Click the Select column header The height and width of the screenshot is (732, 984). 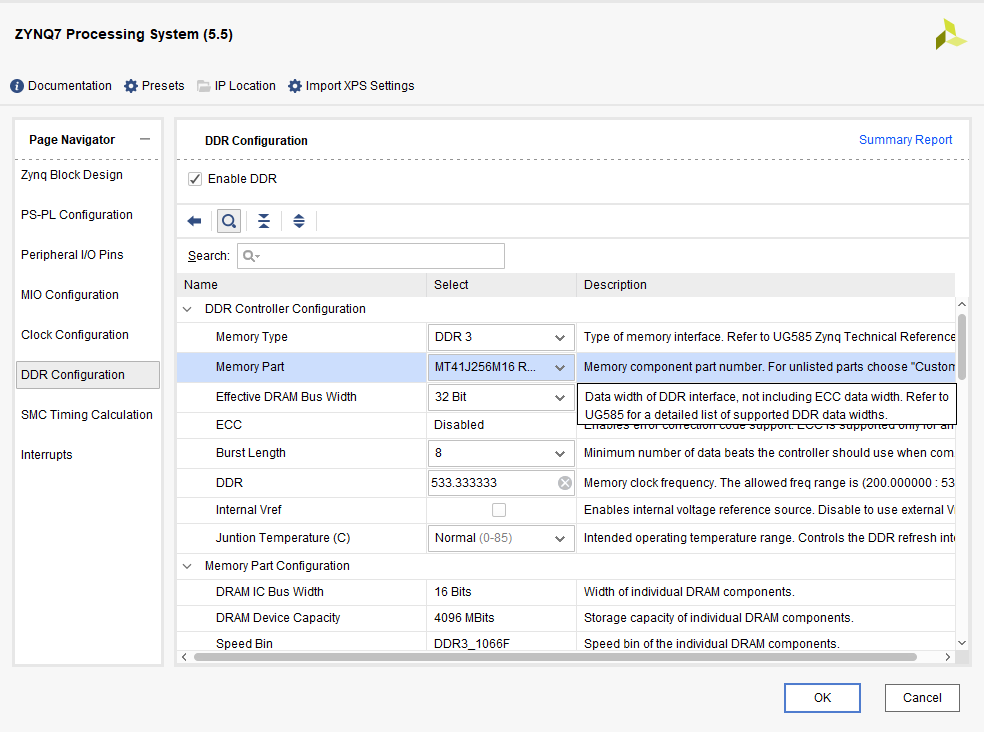point(501,285)
